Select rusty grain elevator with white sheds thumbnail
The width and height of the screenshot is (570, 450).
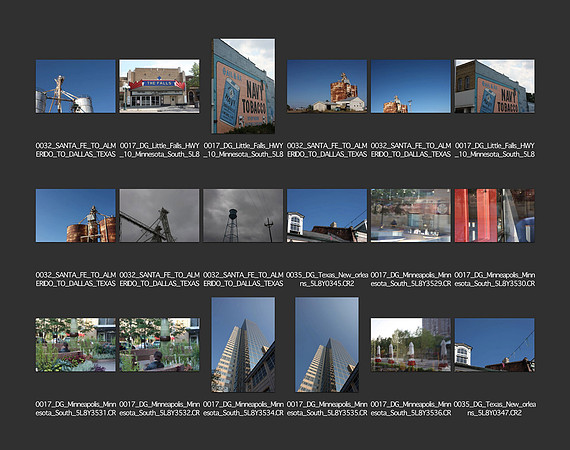[327, 87]
